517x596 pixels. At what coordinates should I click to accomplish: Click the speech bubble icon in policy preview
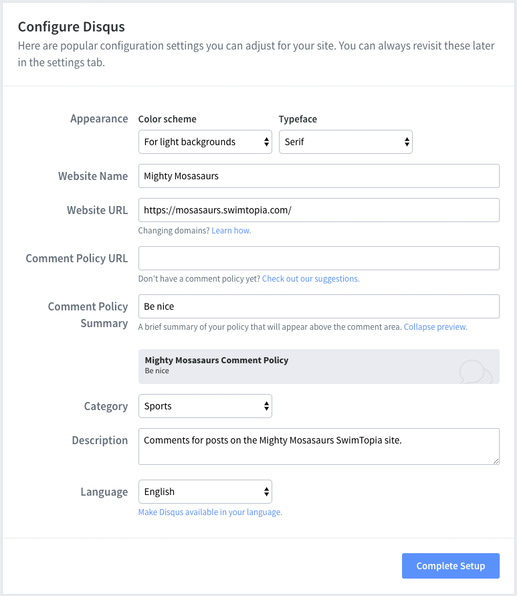click(475, 372)
